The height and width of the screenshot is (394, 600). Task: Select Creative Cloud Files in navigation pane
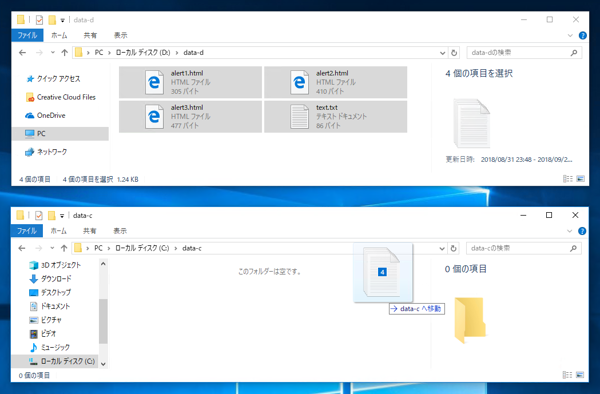(x=60, y=97)
